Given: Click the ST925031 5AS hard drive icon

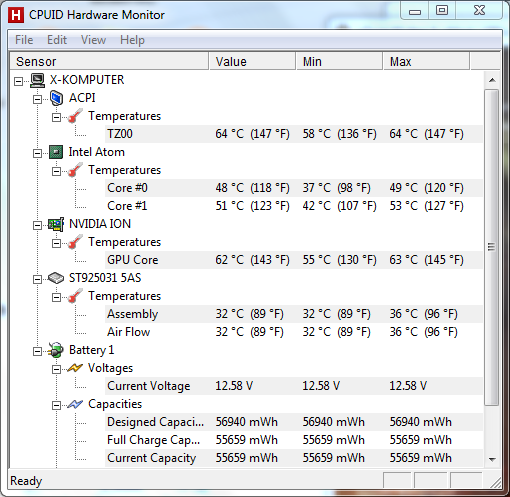Looking at the screenshot, I should (x=56, y=278).
